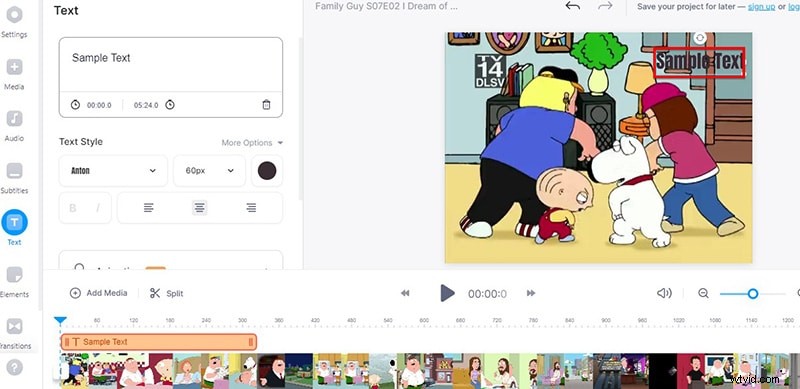This screenshot has height=389, width=800.
Task: Click the Sample Text clip right handle
Action: (x=251, y=342)
